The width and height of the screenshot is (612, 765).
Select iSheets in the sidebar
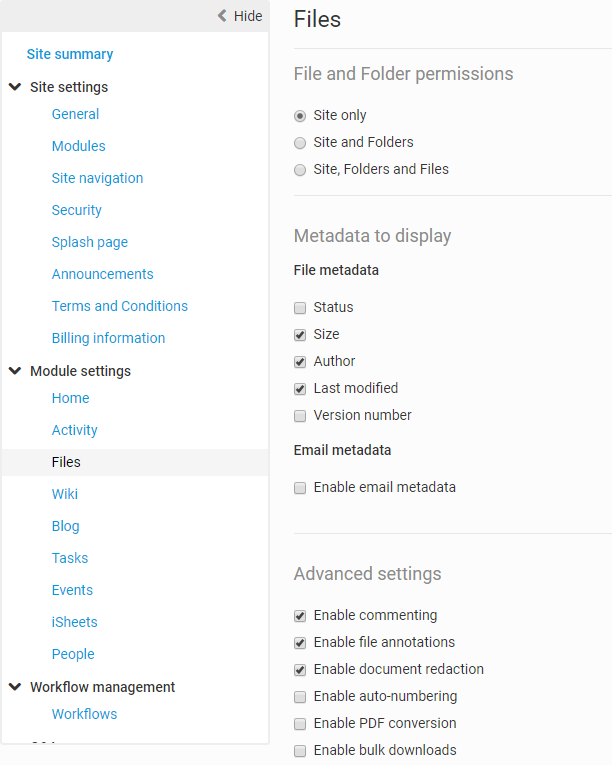(75, 622)
